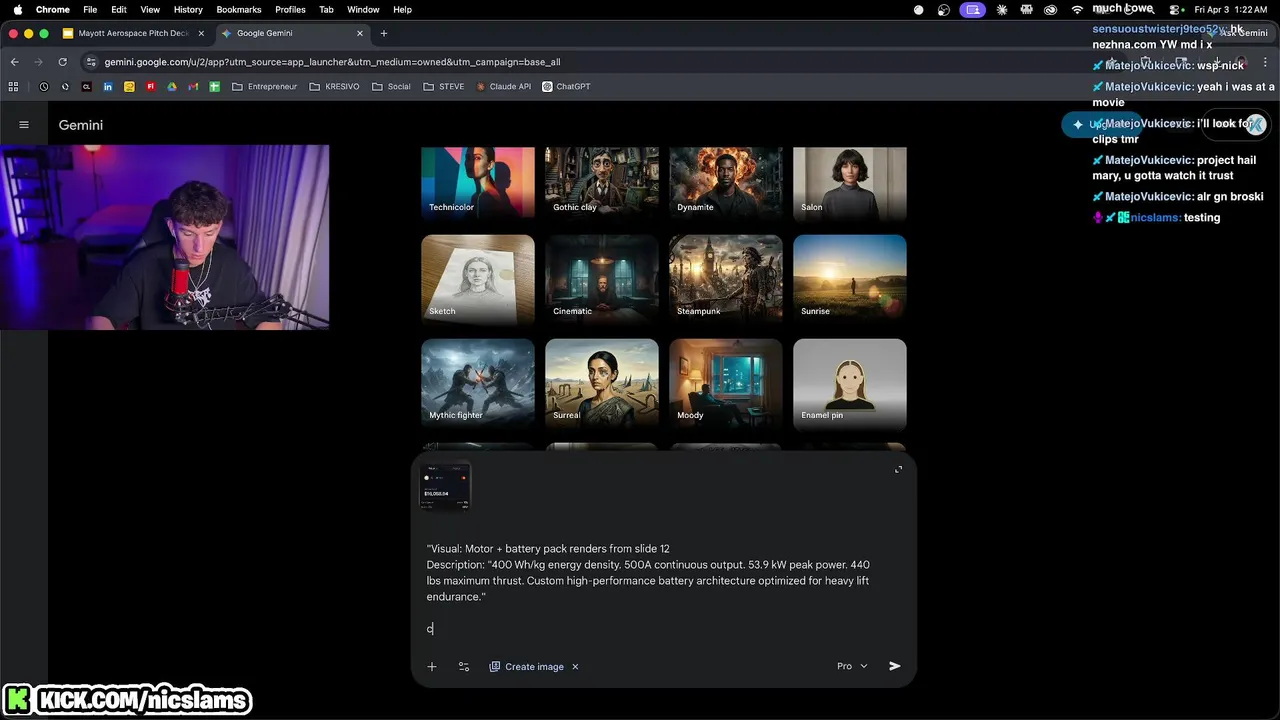Choose the Dynamite style card
The image size is (1280, 720).
(726, 182)
